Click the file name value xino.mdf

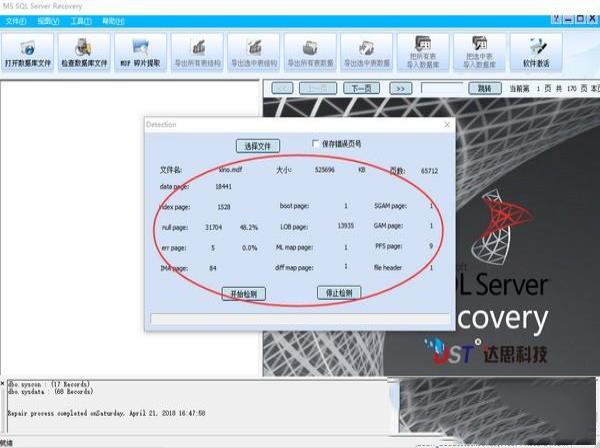pyautogui.click(x=230, y=169)
